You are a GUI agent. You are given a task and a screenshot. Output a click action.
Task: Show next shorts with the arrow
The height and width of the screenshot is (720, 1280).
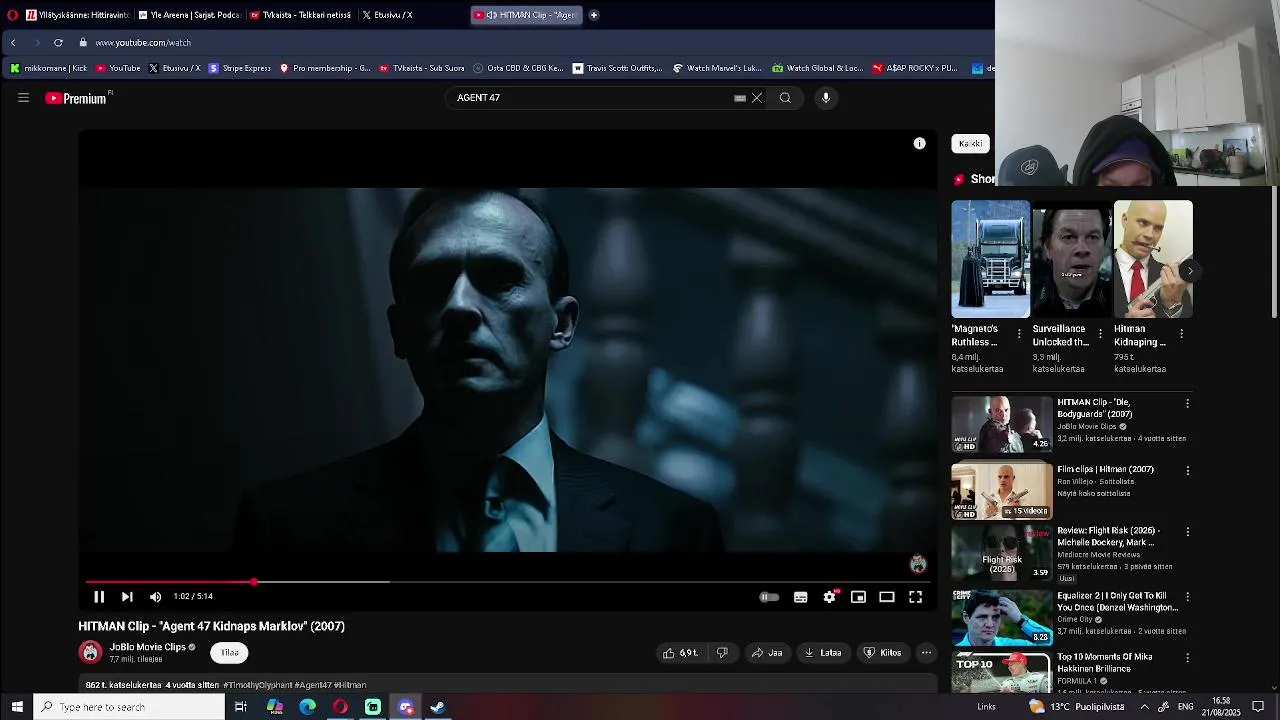point(1190,271)
